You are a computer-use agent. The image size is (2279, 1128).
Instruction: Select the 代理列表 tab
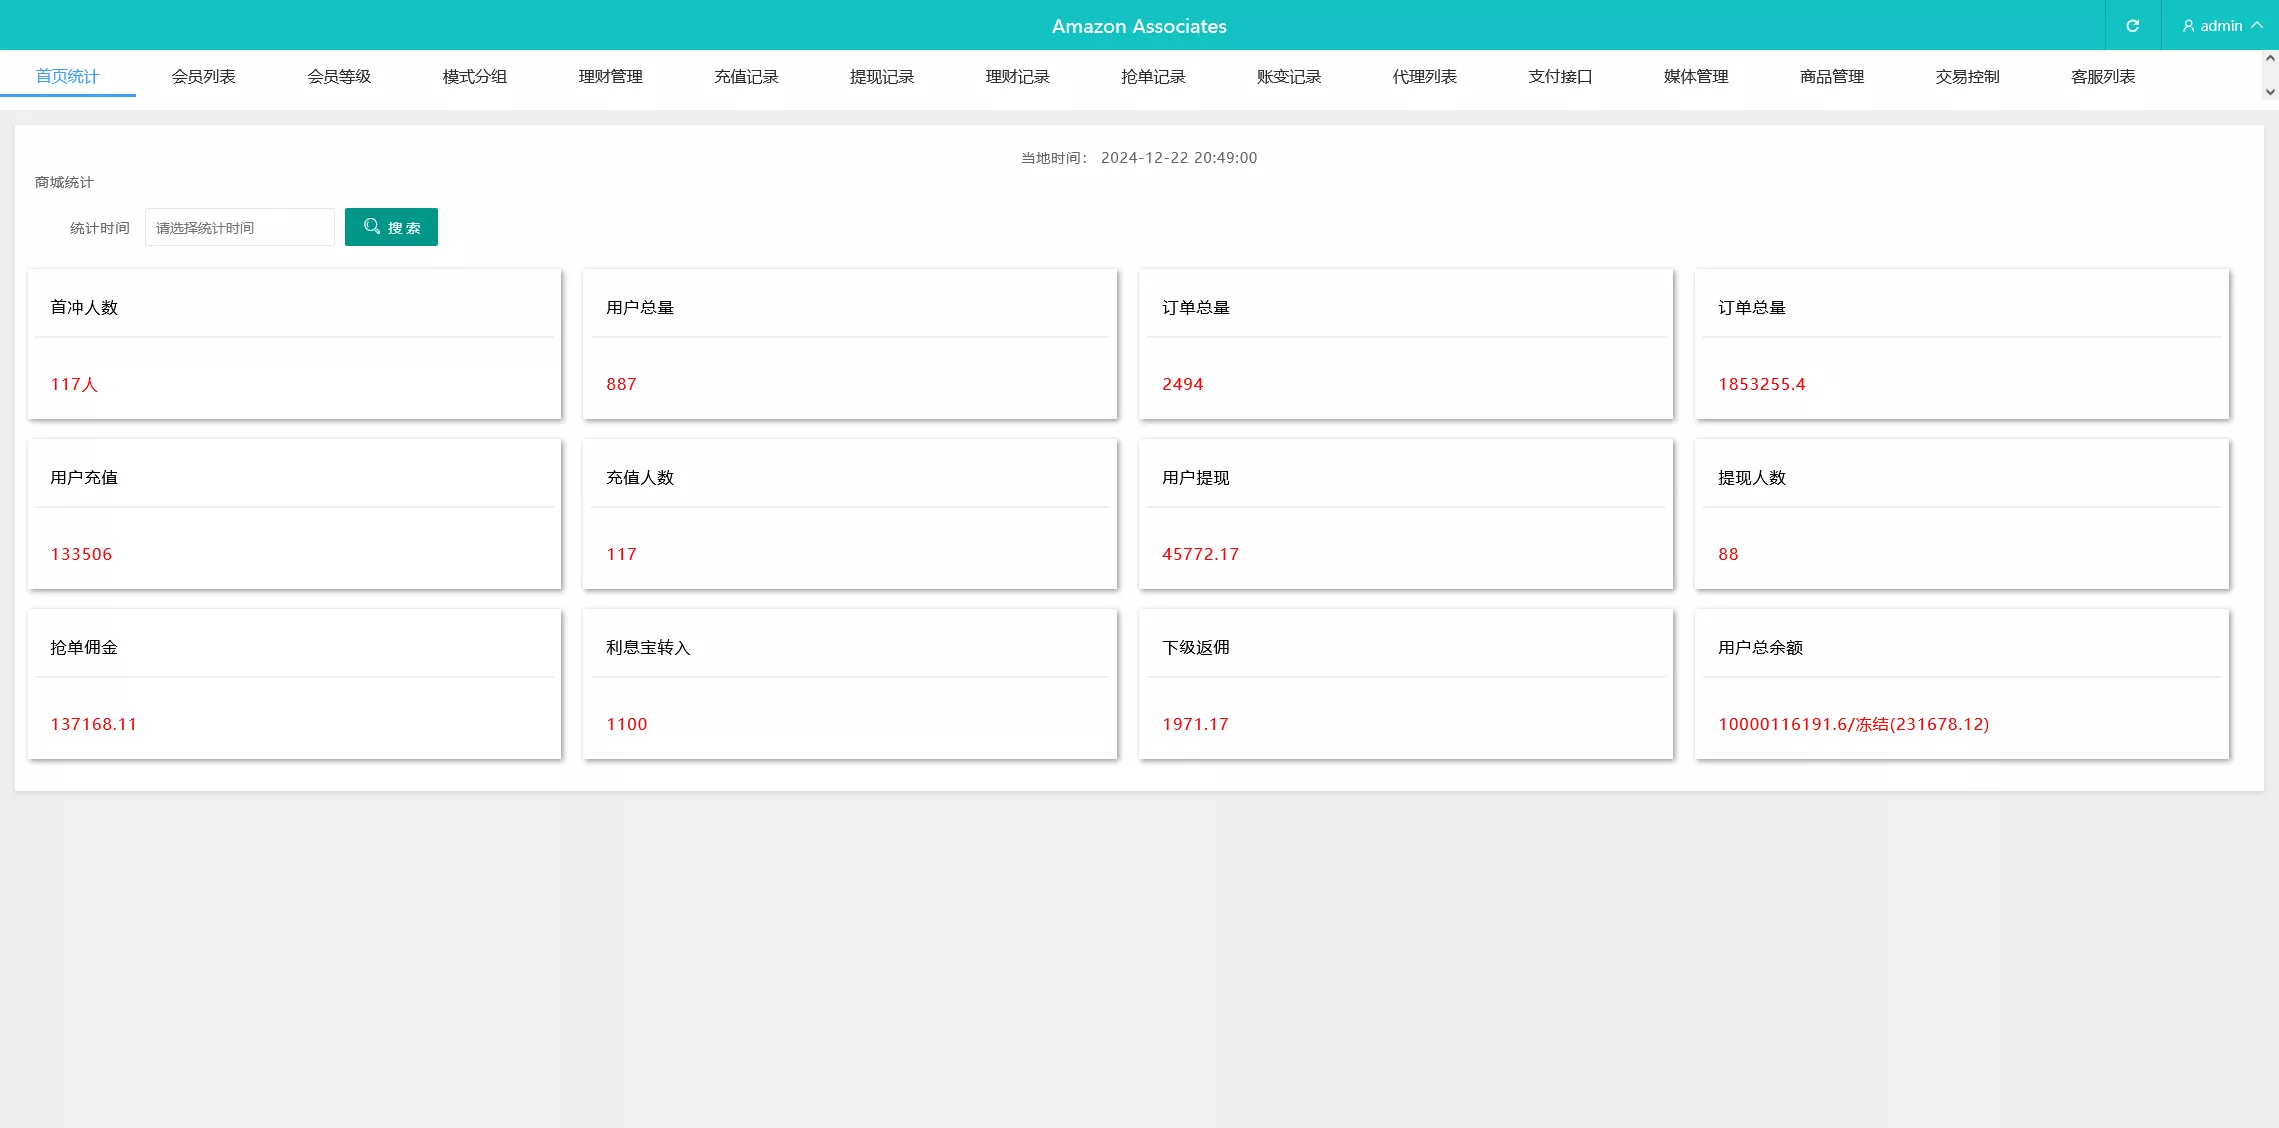point(1424,77)
